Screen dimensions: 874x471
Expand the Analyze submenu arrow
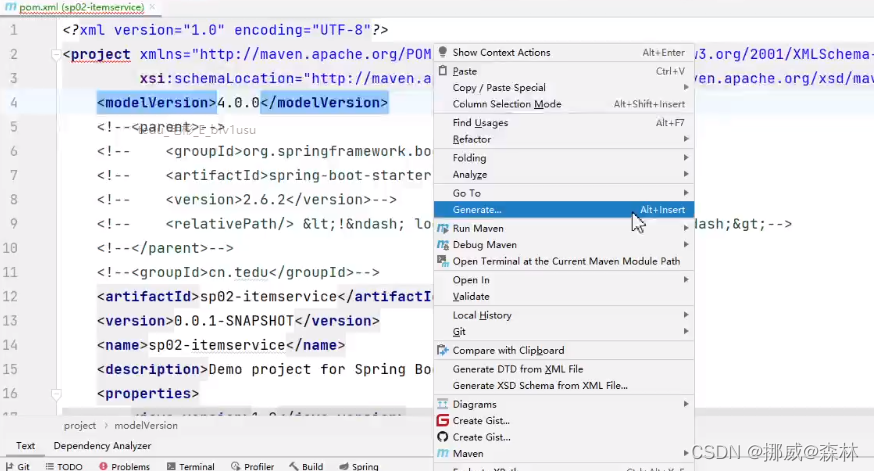coord(686,174)
